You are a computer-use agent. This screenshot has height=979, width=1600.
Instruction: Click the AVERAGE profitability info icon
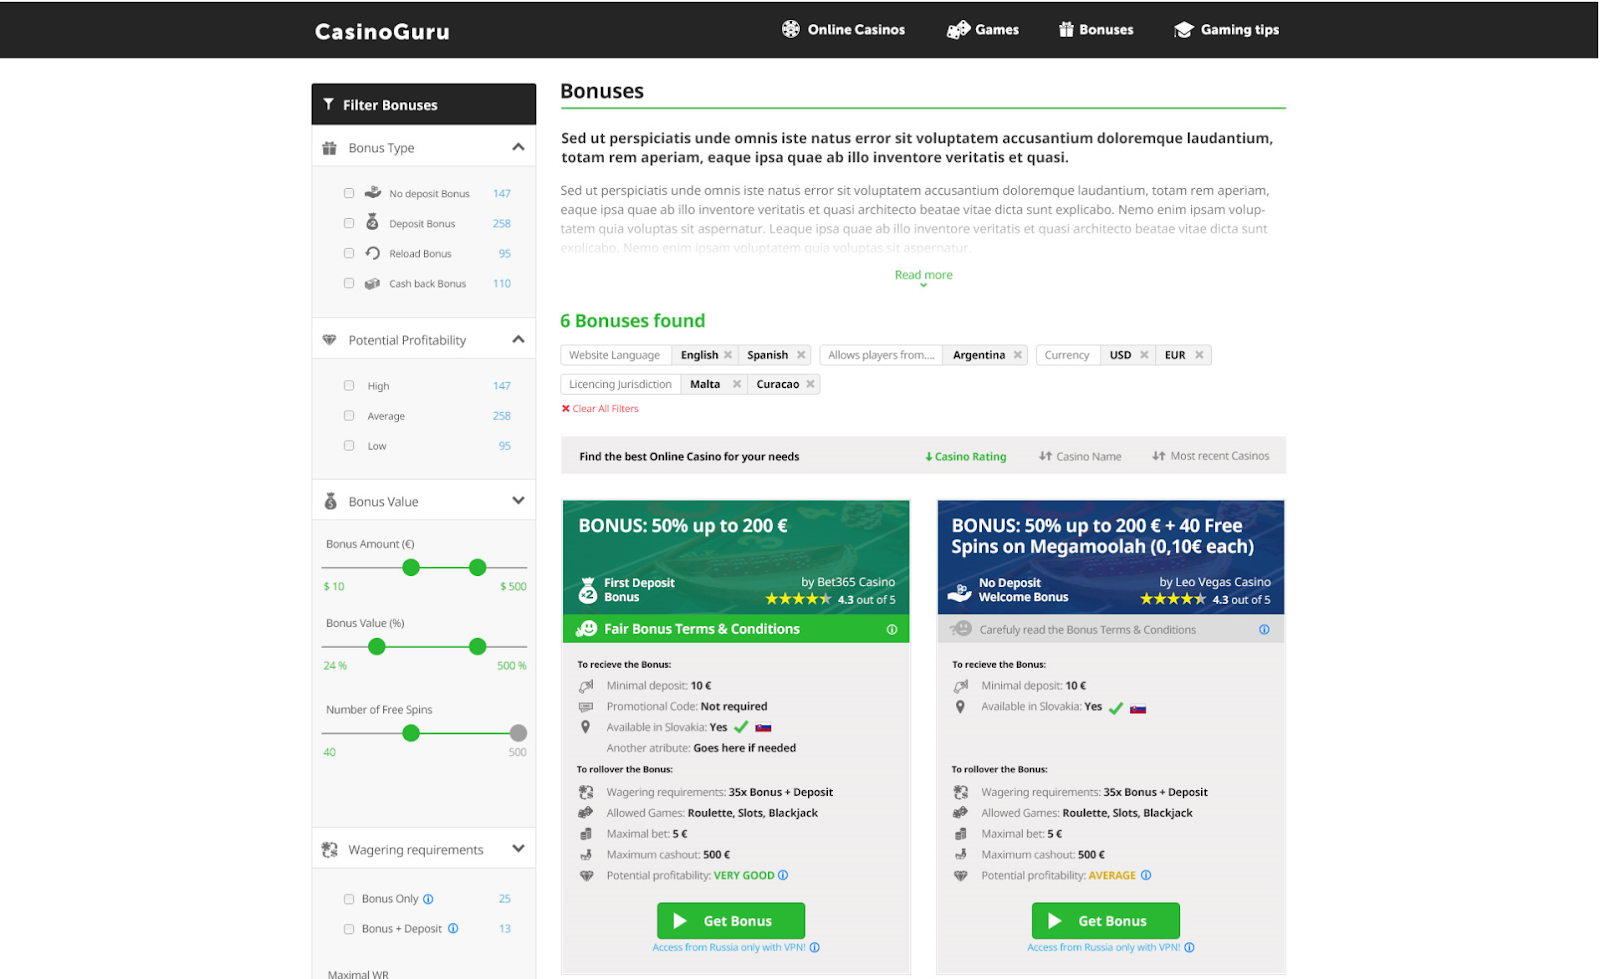click(x=1146, y=875)
